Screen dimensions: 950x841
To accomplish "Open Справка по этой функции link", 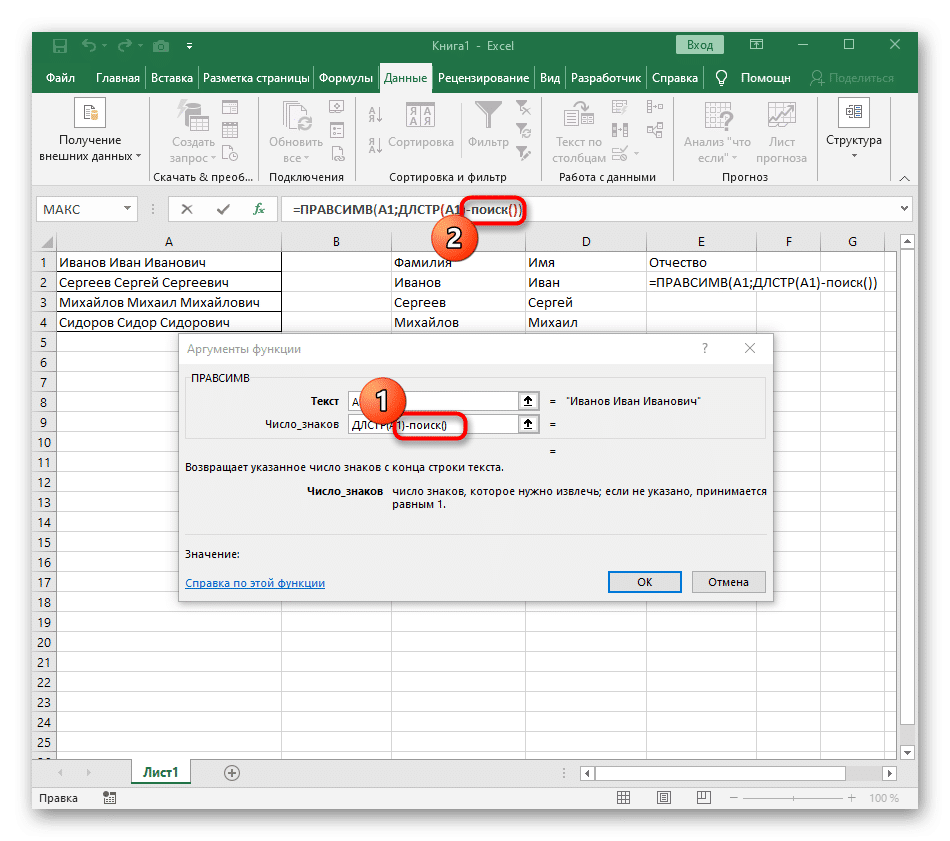I will [254, 582].
